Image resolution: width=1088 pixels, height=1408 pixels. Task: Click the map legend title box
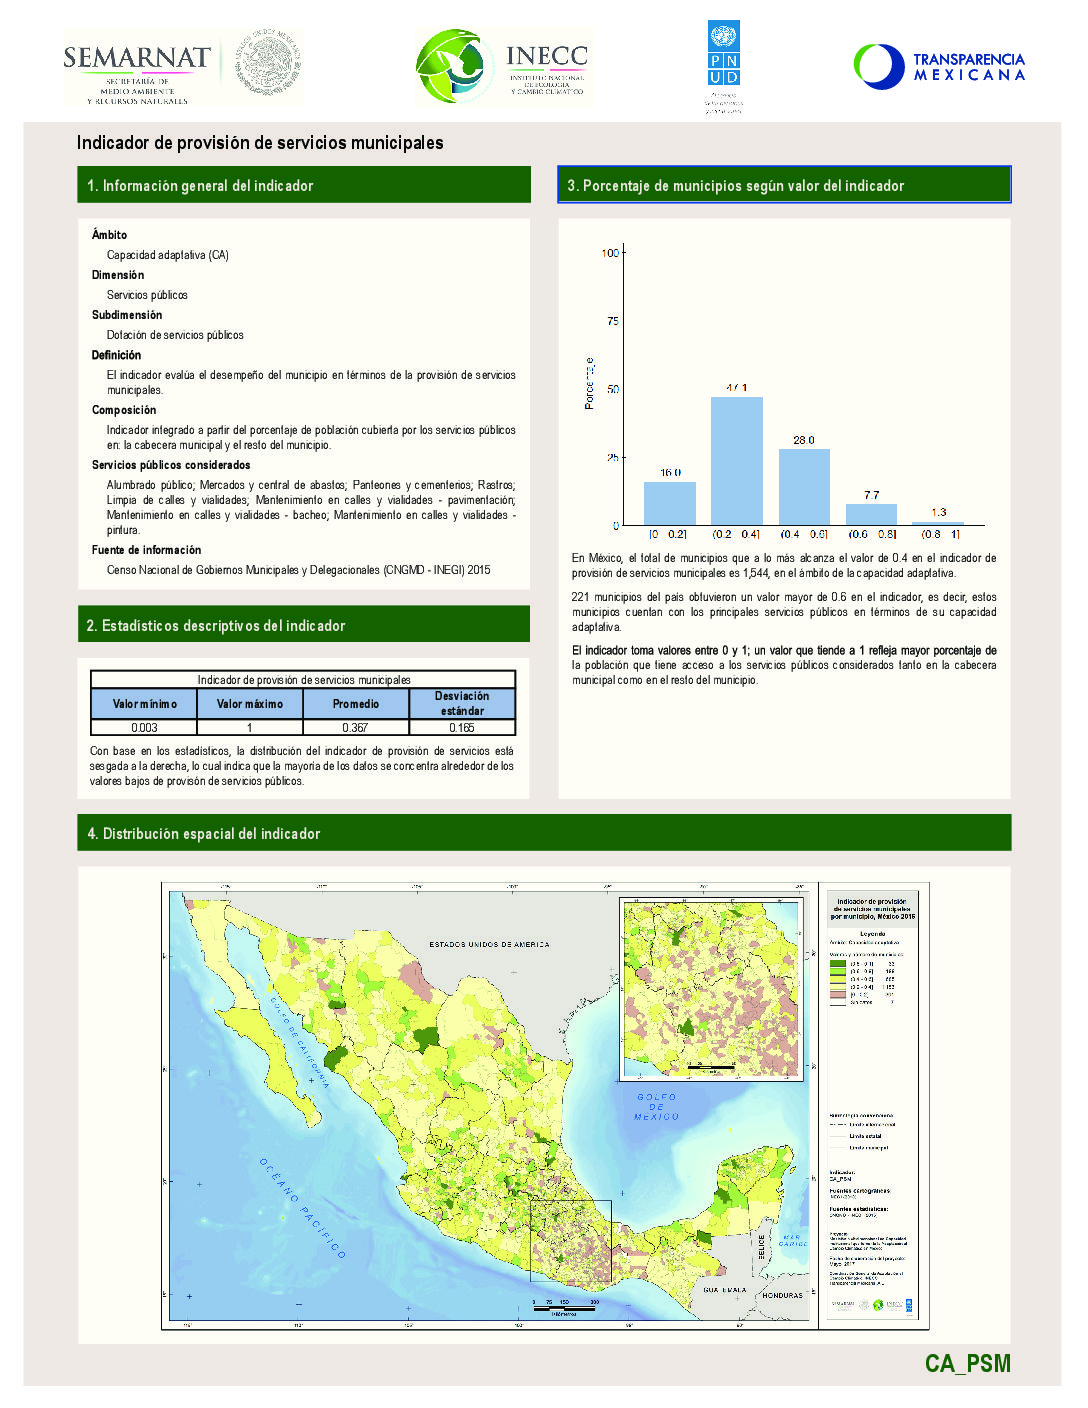873,909
